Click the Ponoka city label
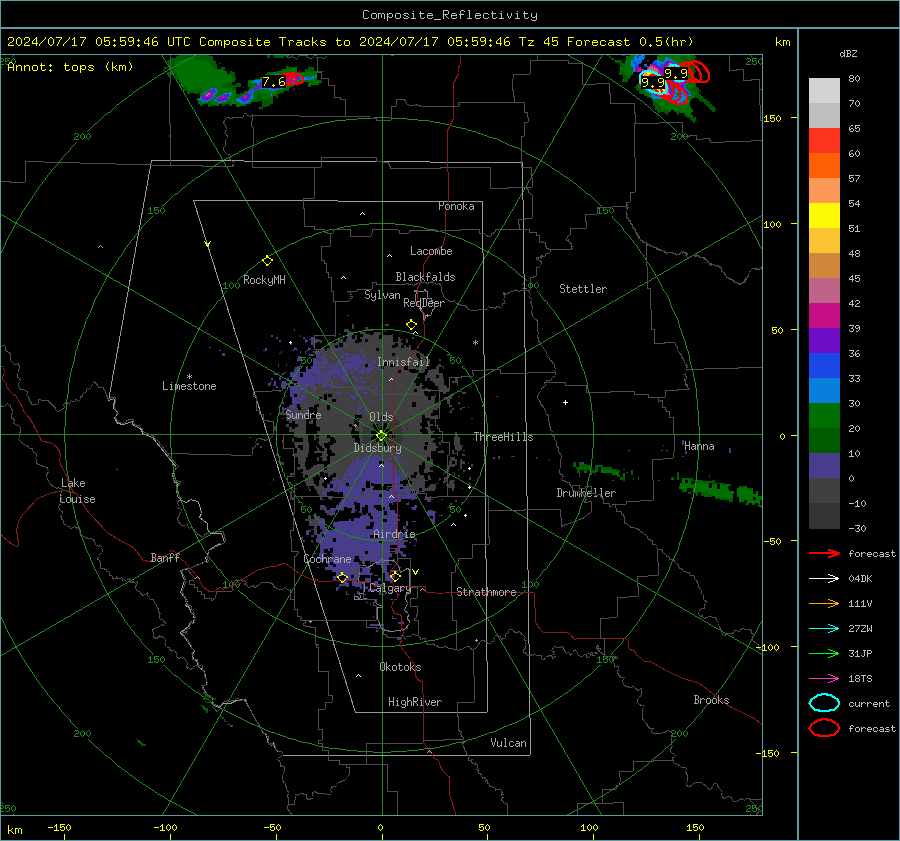This screenshot has width=900, height=841. [x=456, y=206]
